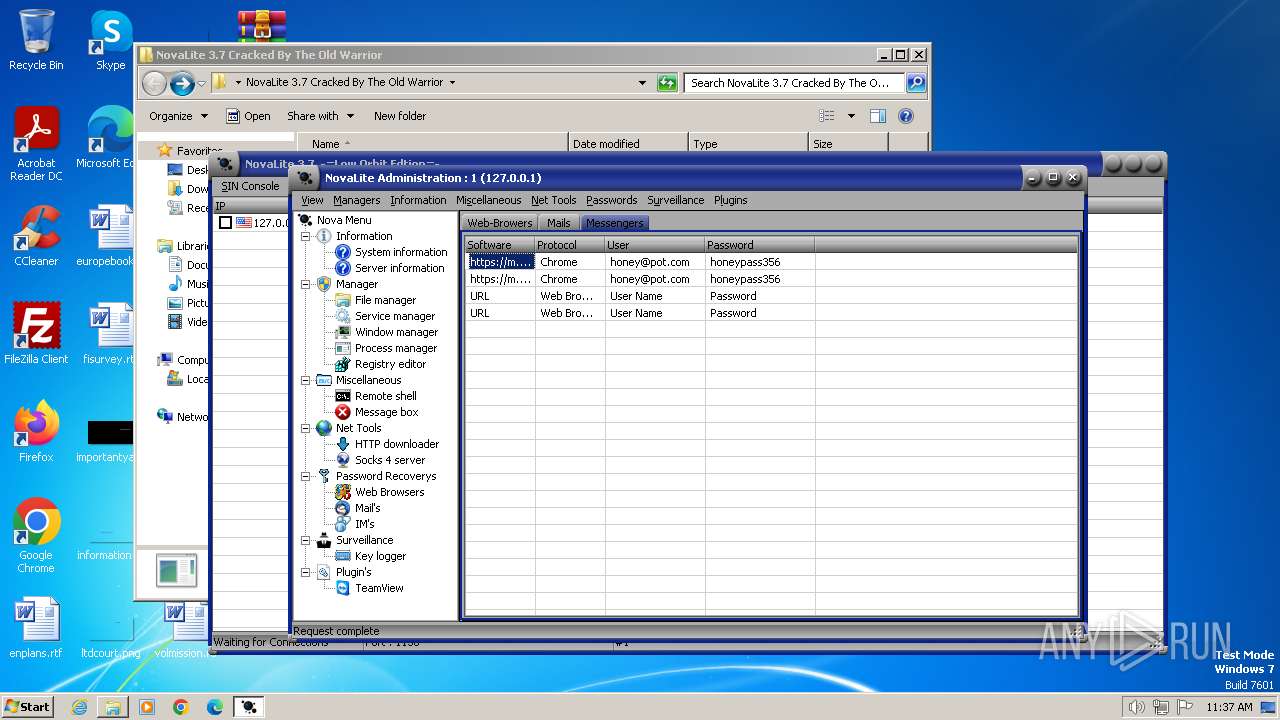1280x720 pixels.
Task: Collapse the Information tree node
Action: click(x=306, y=236)
